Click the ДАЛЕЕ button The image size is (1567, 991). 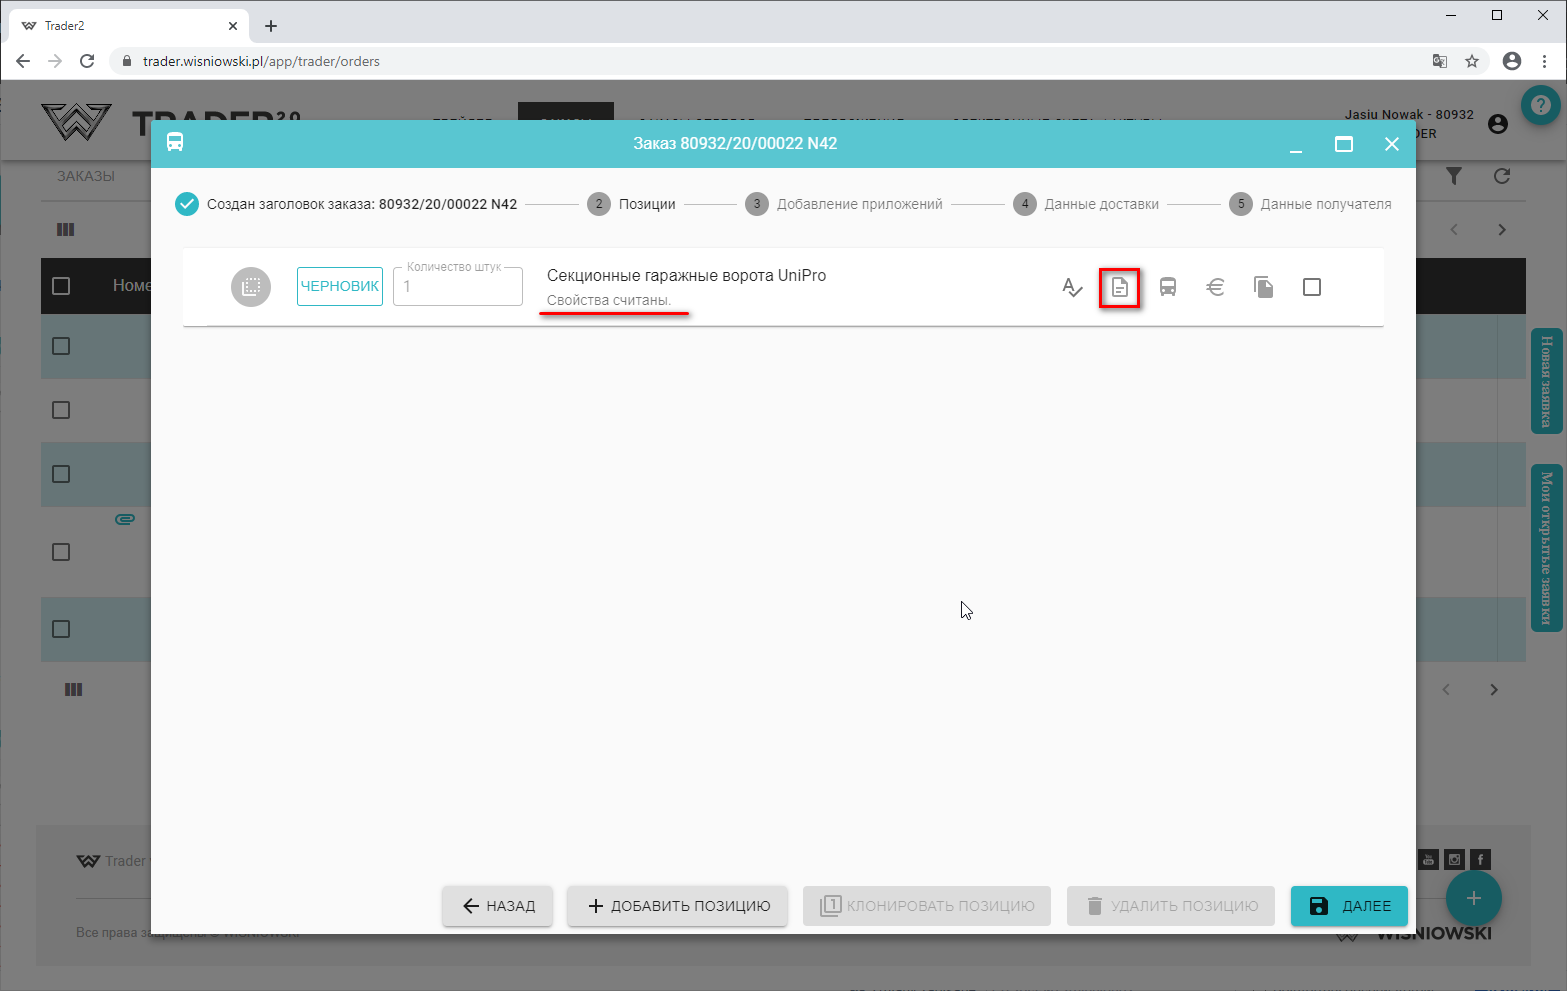[x=1348, y=906]
